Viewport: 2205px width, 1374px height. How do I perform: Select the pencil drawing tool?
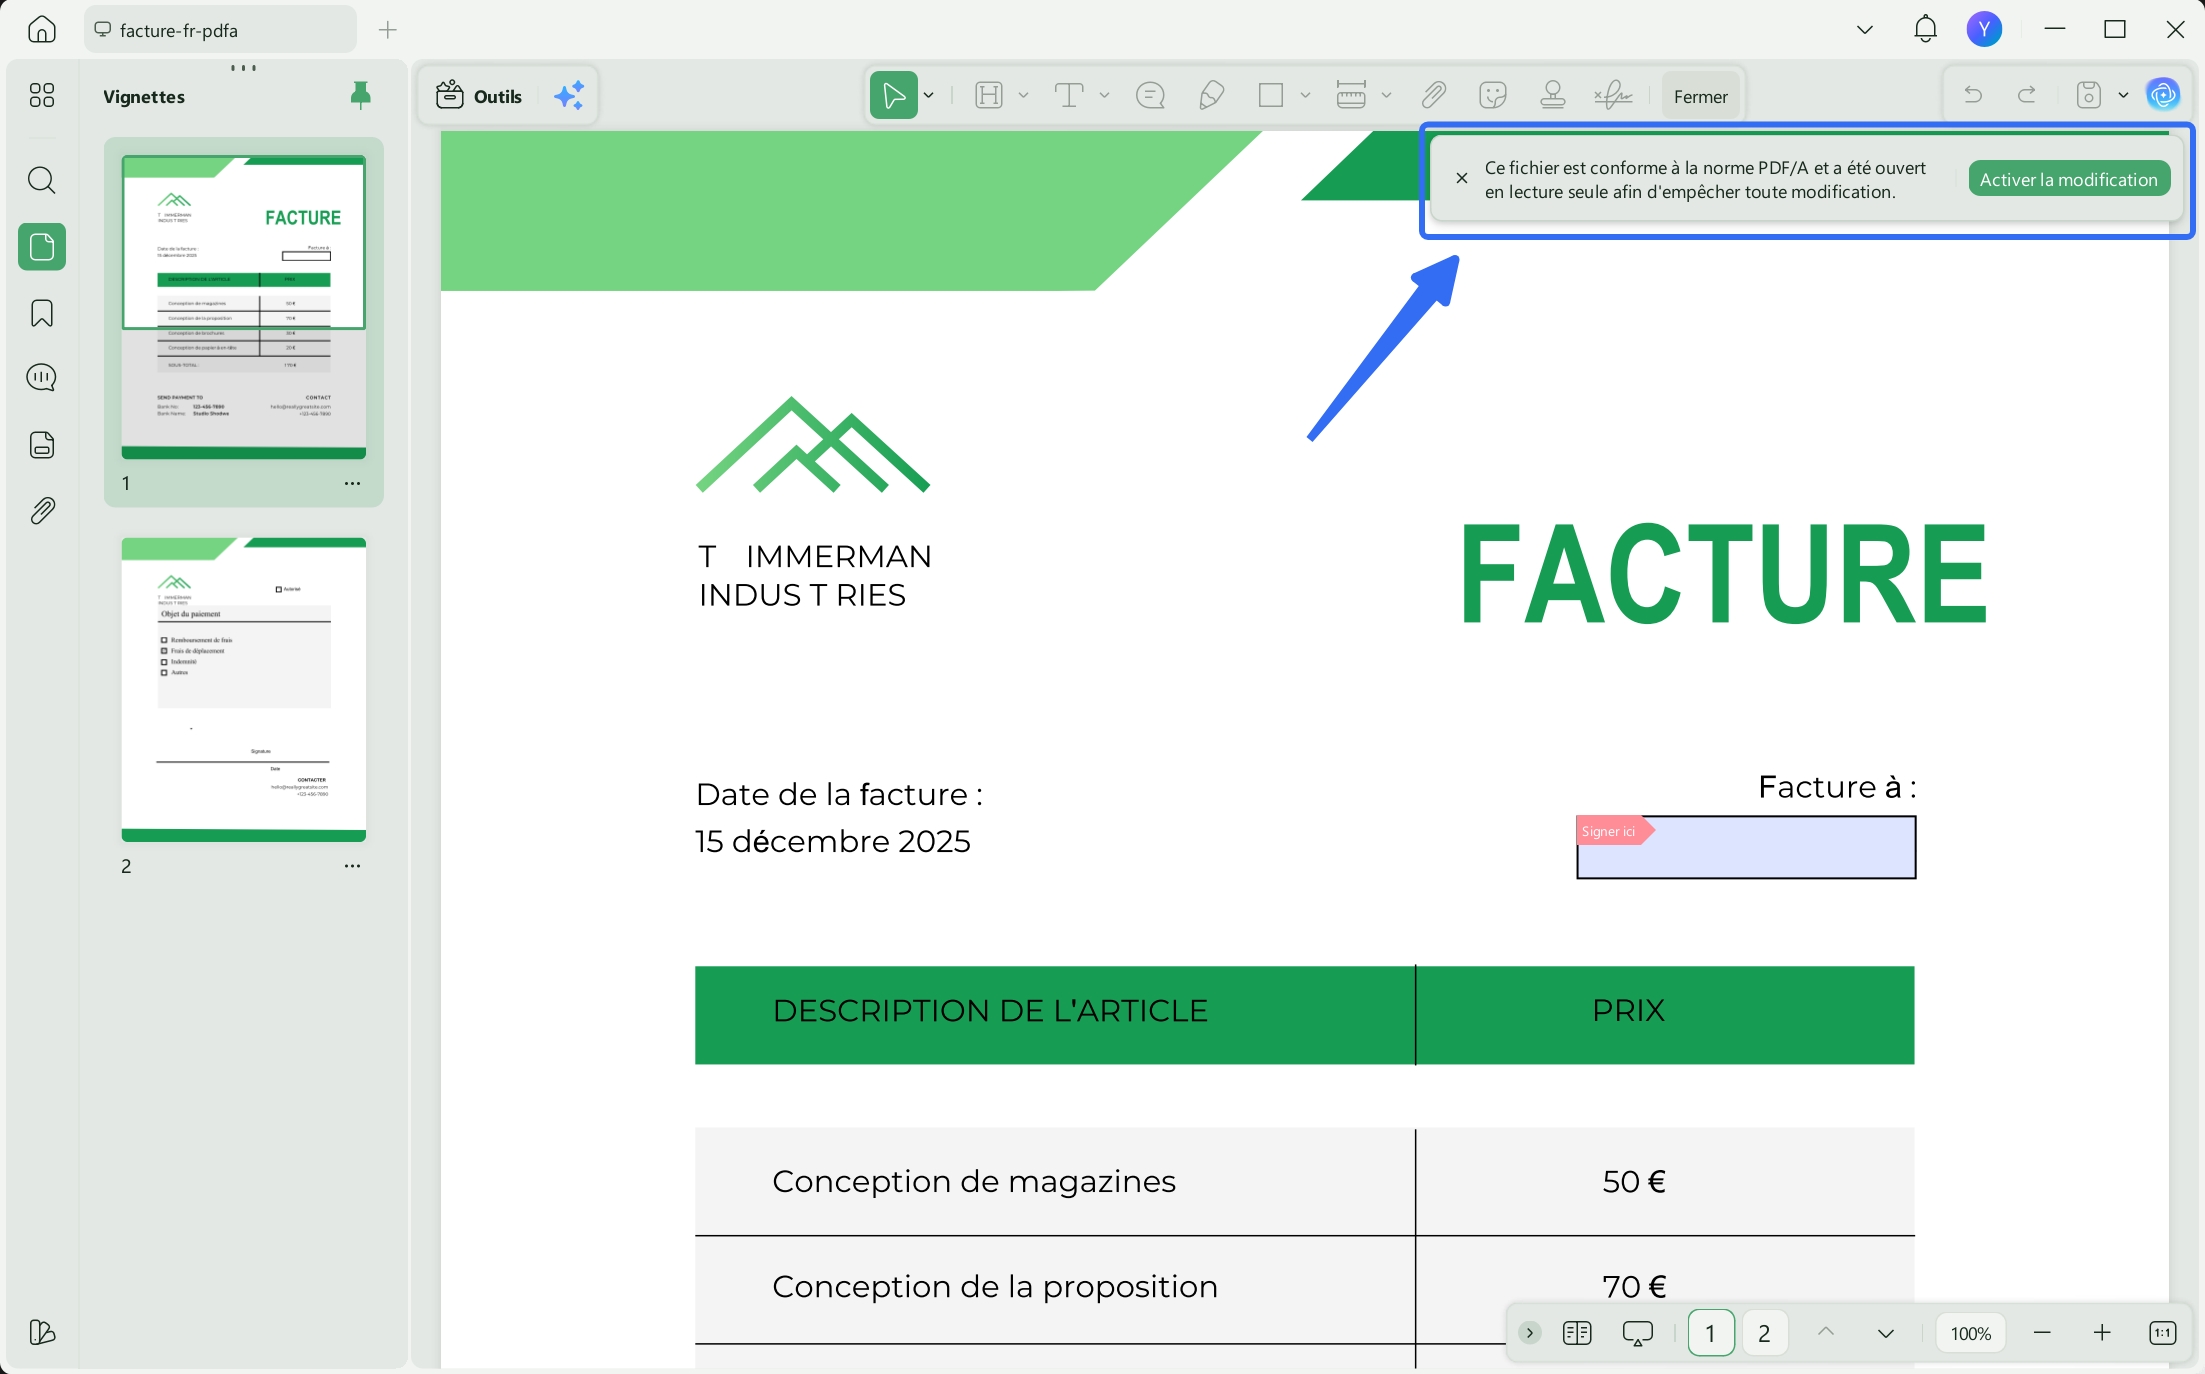(x=1211, y=96)
